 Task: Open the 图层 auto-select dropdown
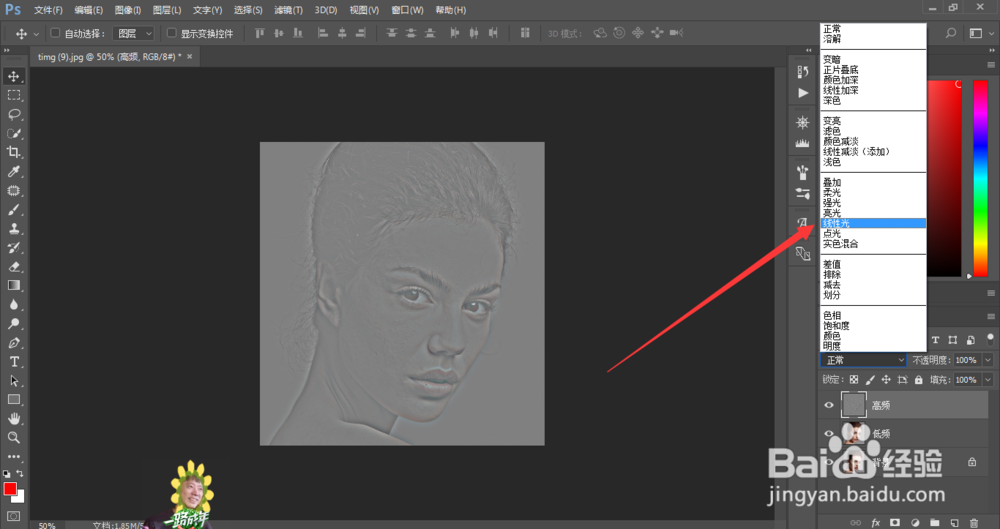click(133, 33)
